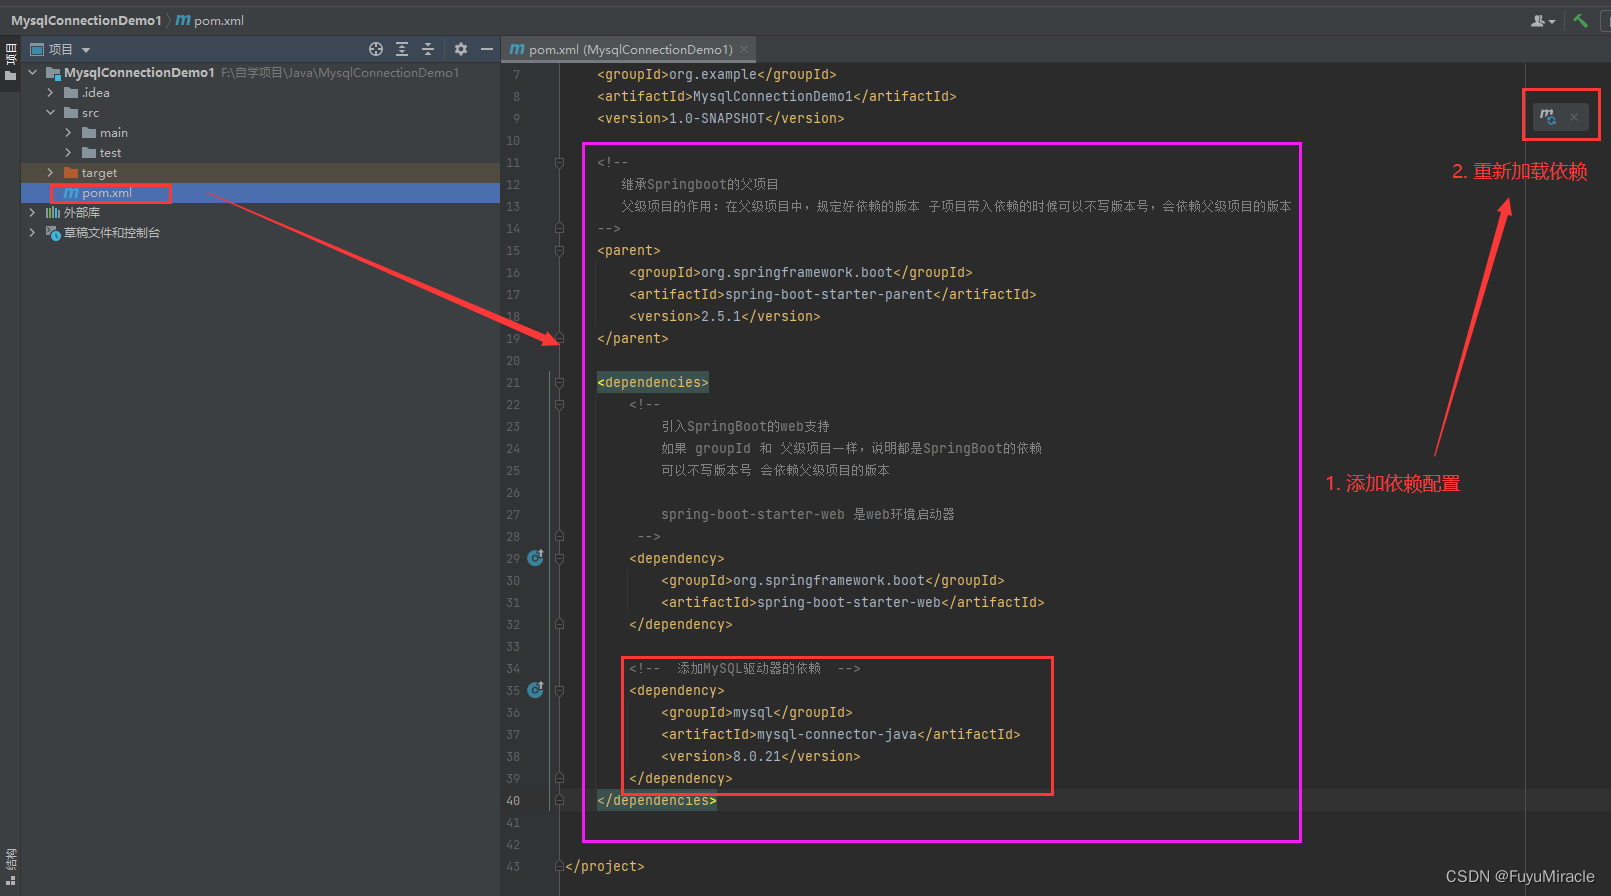Select the 草稿文件和控制台 tree row

coord(260,232)
